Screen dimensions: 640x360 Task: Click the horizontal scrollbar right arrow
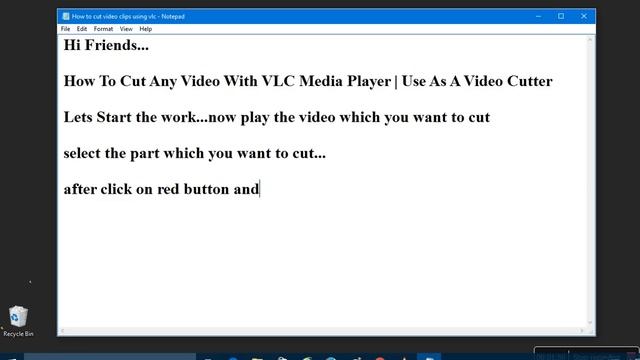[582, 331]
